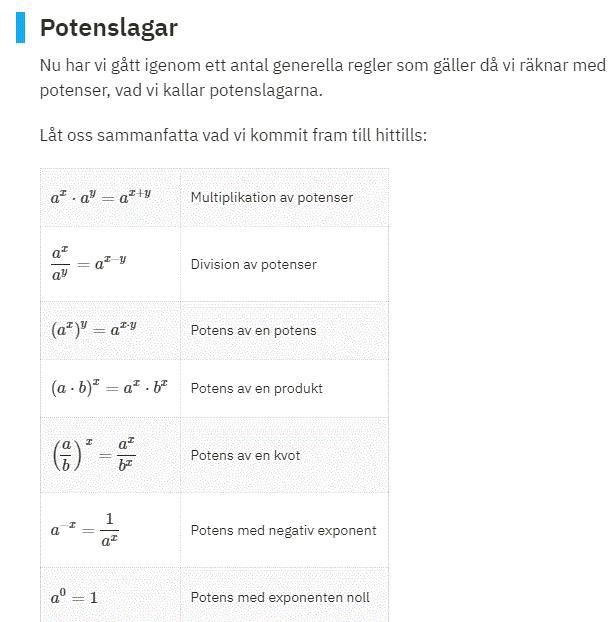Click the blue bar beside the Potenslagar heading
Screen dimensions: 614x622
[x=20, y=28]
